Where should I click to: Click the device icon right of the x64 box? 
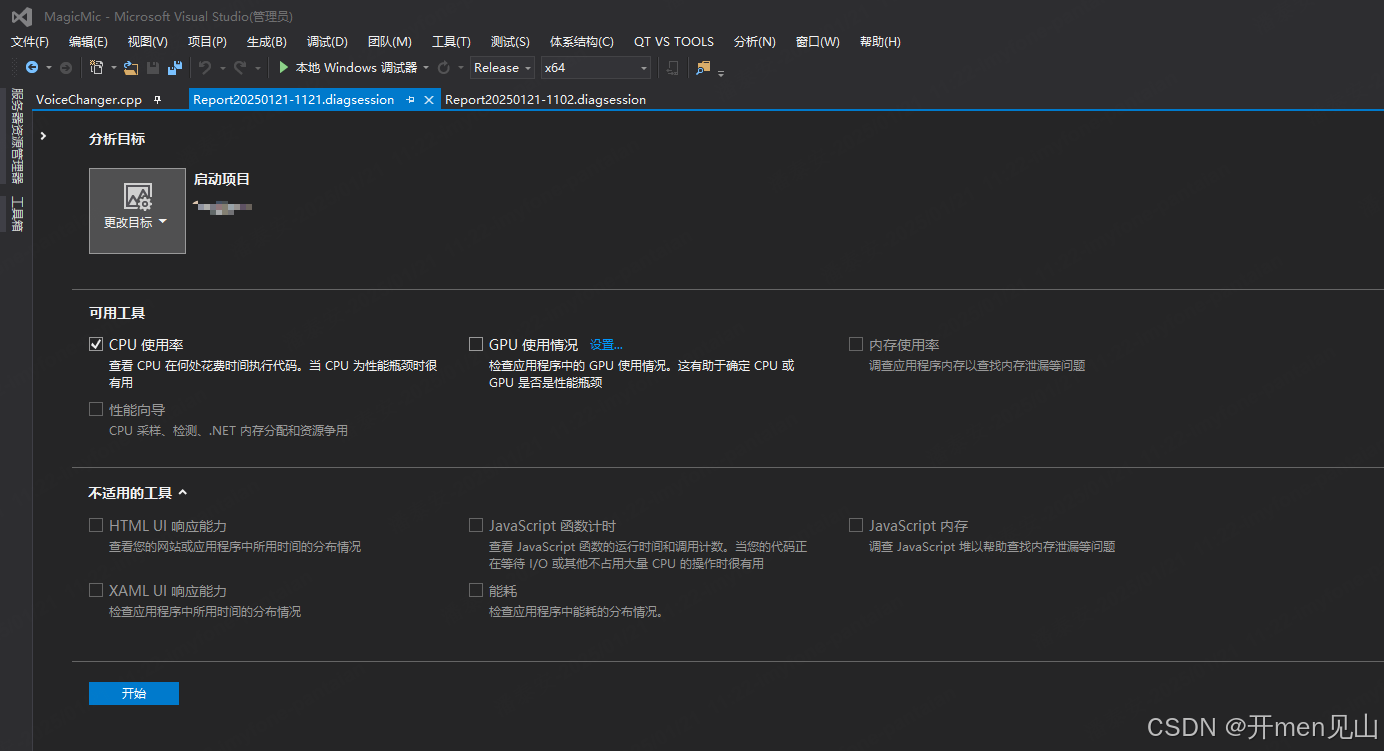(673, 68)
